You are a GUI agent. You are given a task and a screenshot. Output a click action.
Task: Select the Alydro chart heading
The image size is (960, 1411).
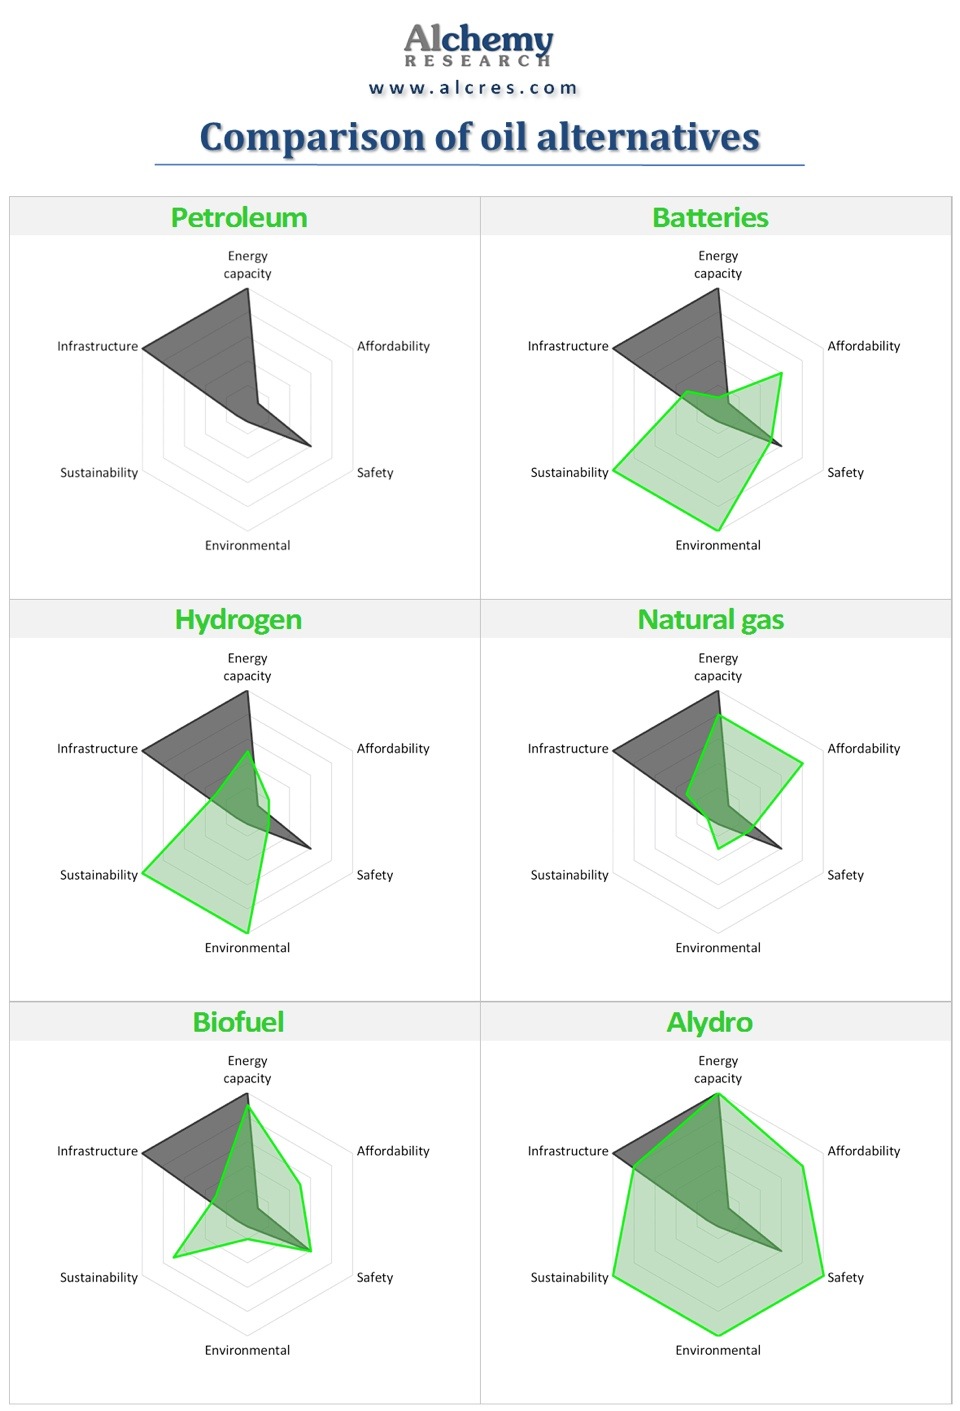tap(710, 1022)
